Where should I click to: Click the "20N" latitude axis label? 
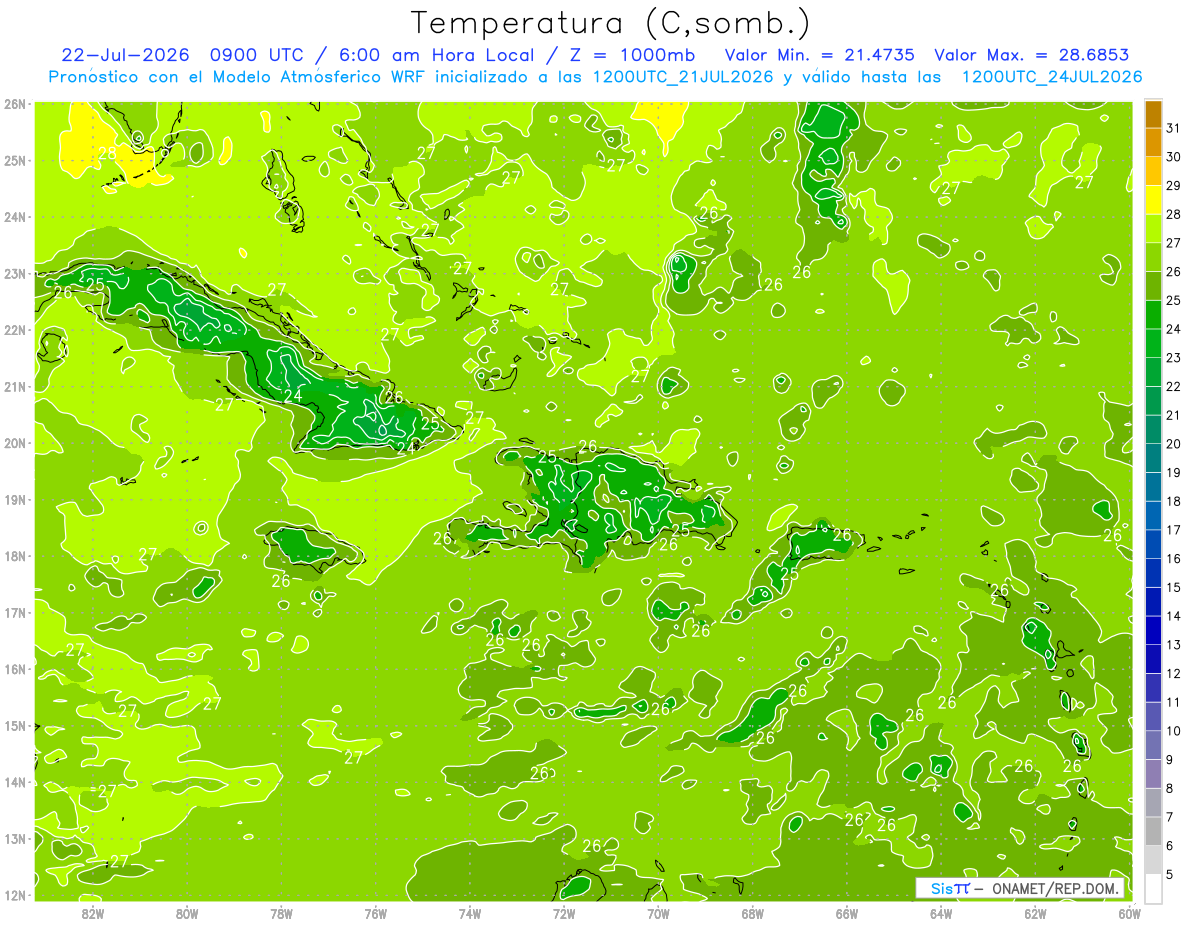(x=15, y=443)
